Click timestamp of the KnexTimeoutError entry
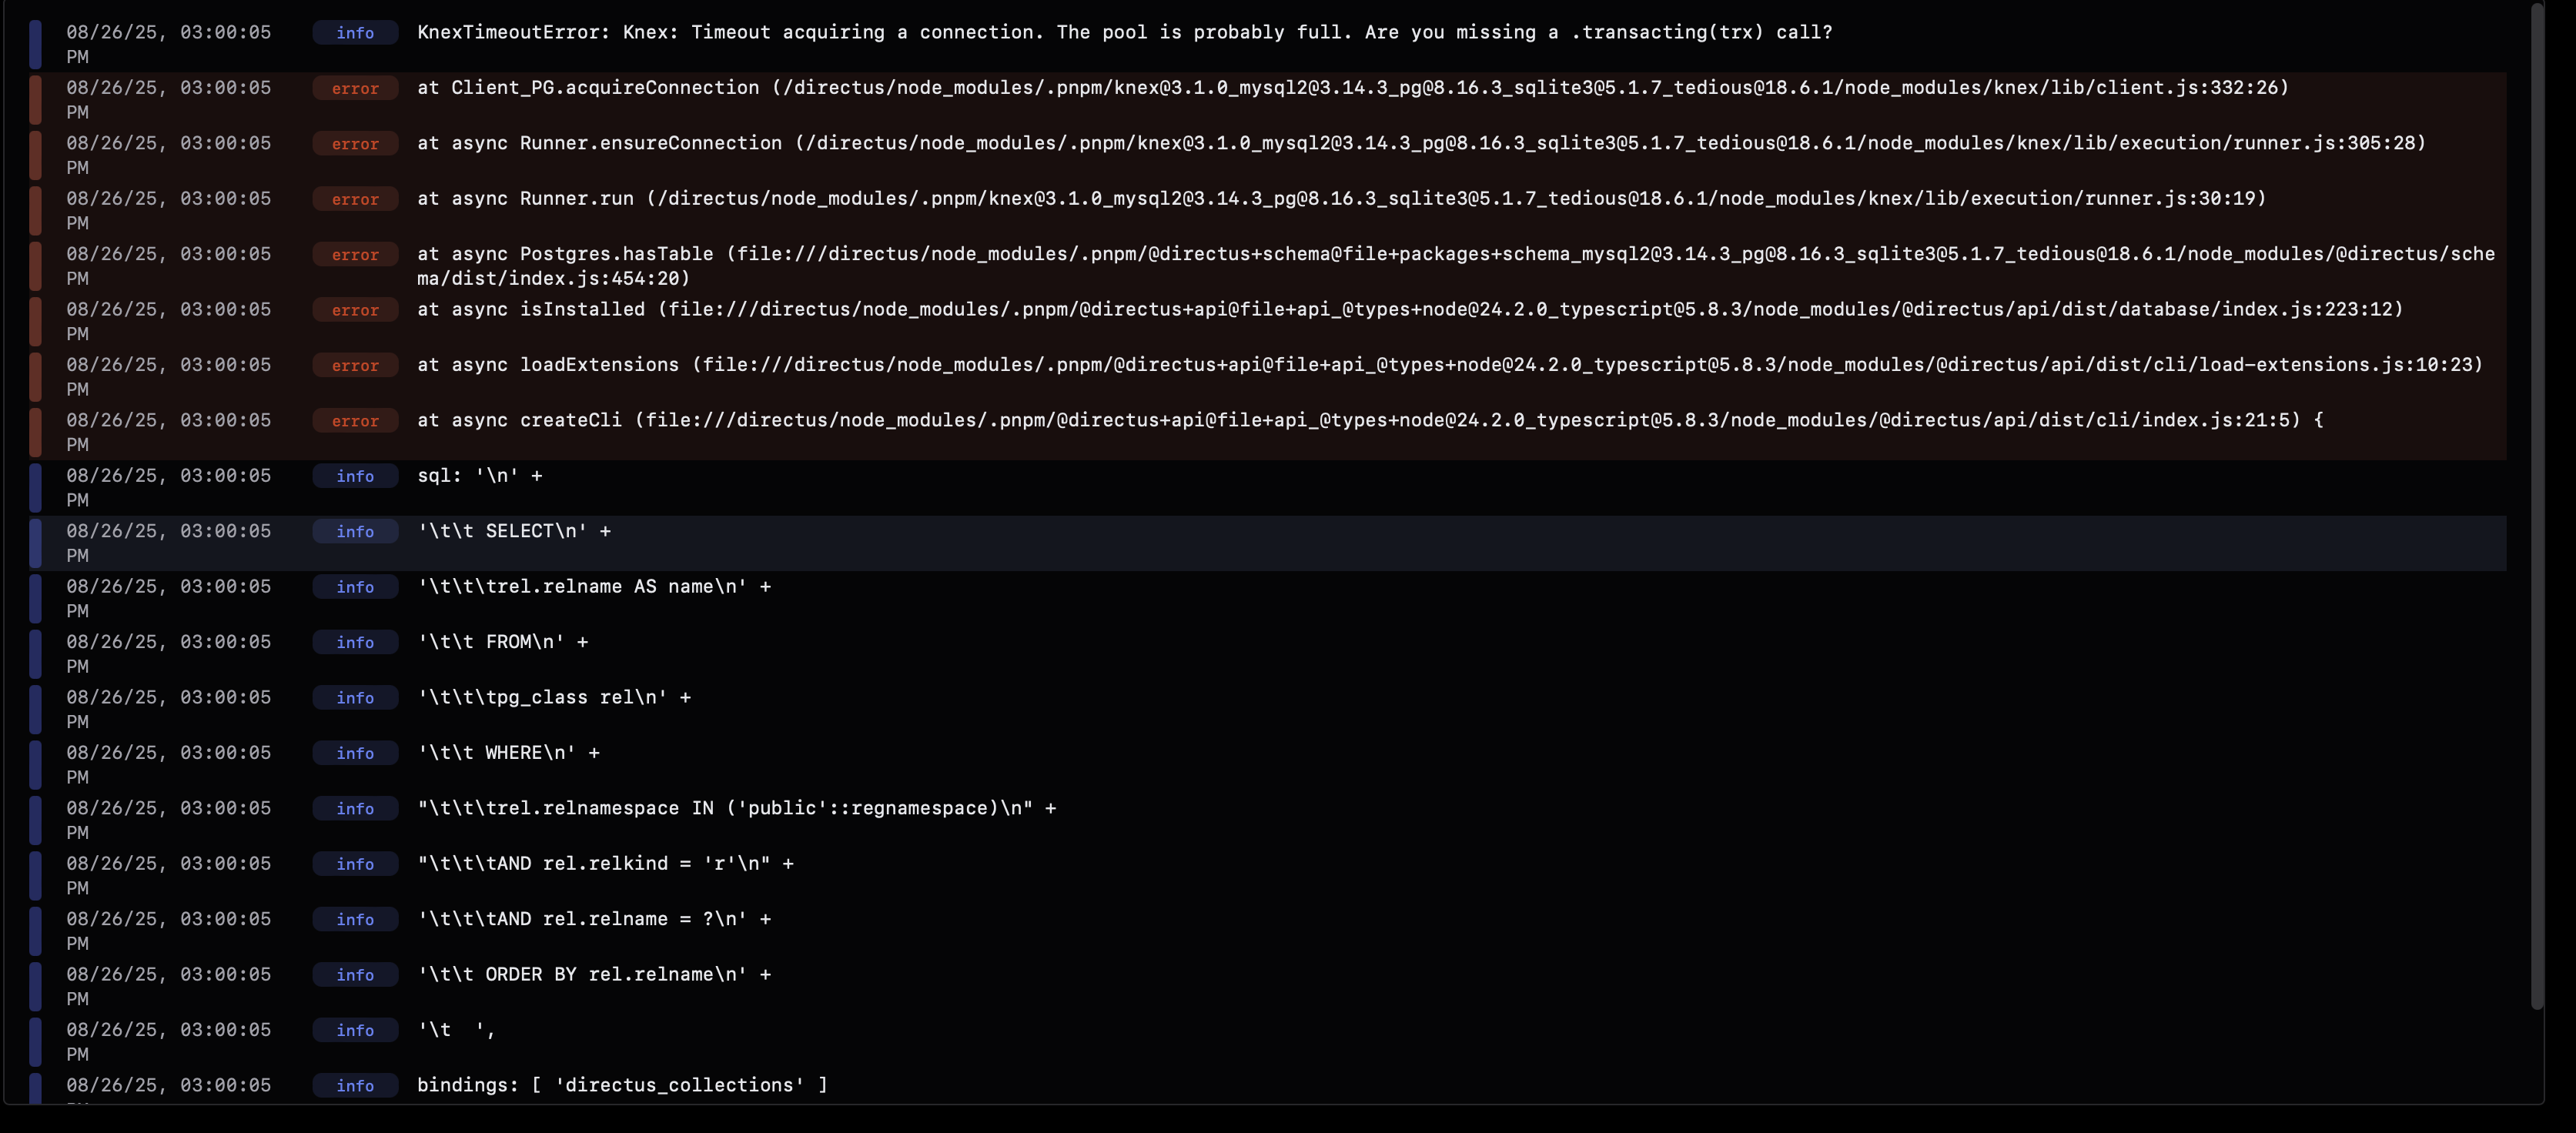 click(x=168, y=32)
